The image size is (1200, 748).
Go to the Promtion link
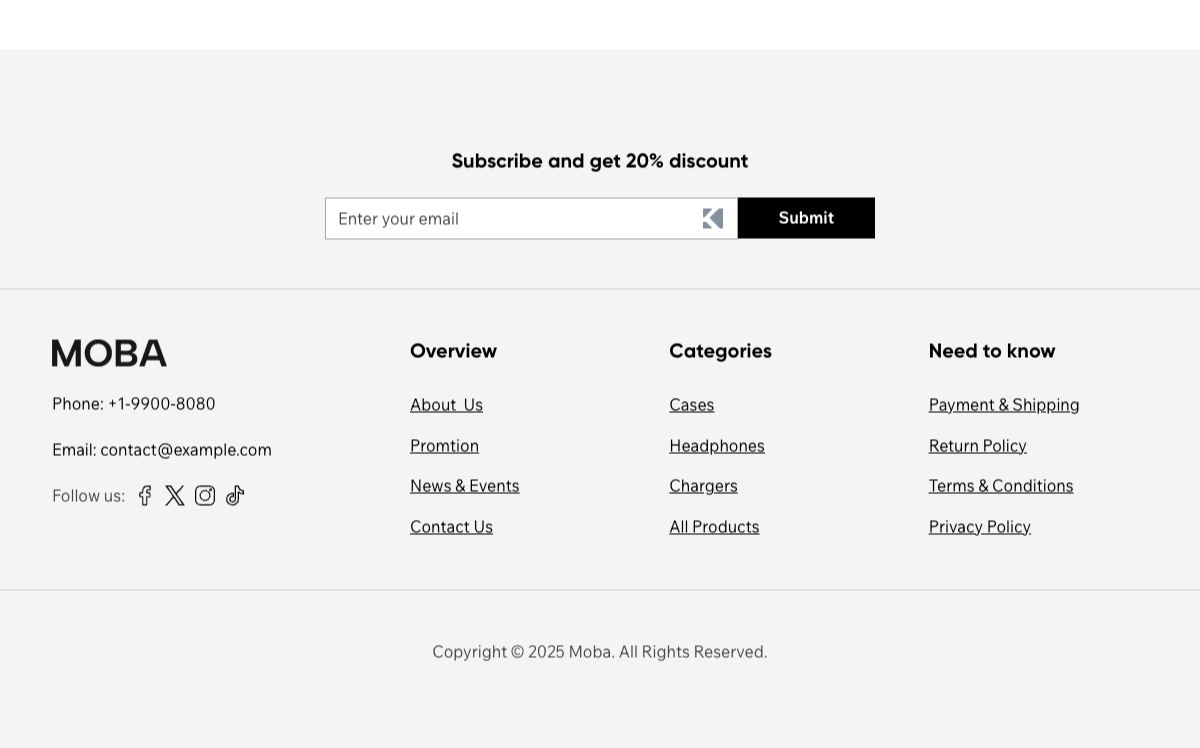pyautogui.click(x=444, y=445)
